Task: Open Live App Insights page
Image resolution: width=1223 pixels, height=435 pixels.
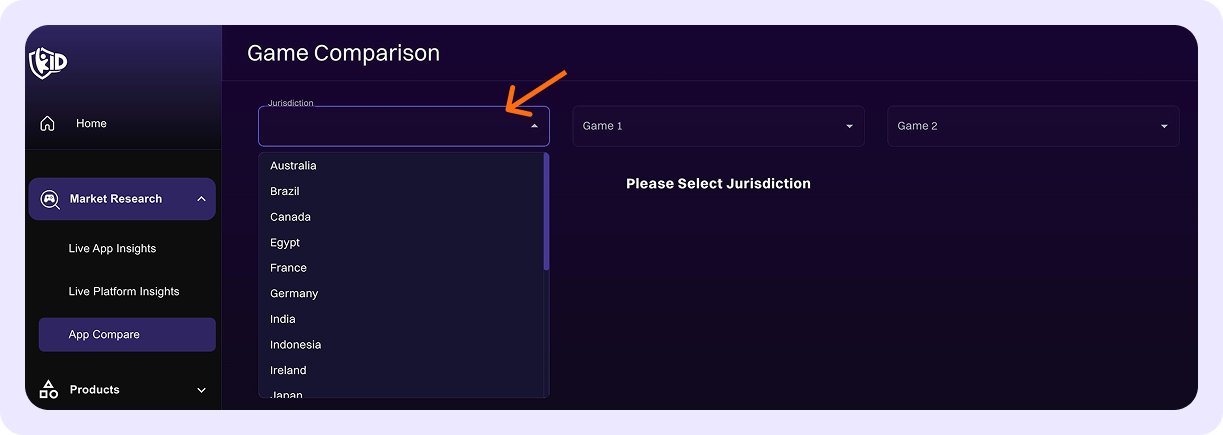Action: click(x=112, y=249)
